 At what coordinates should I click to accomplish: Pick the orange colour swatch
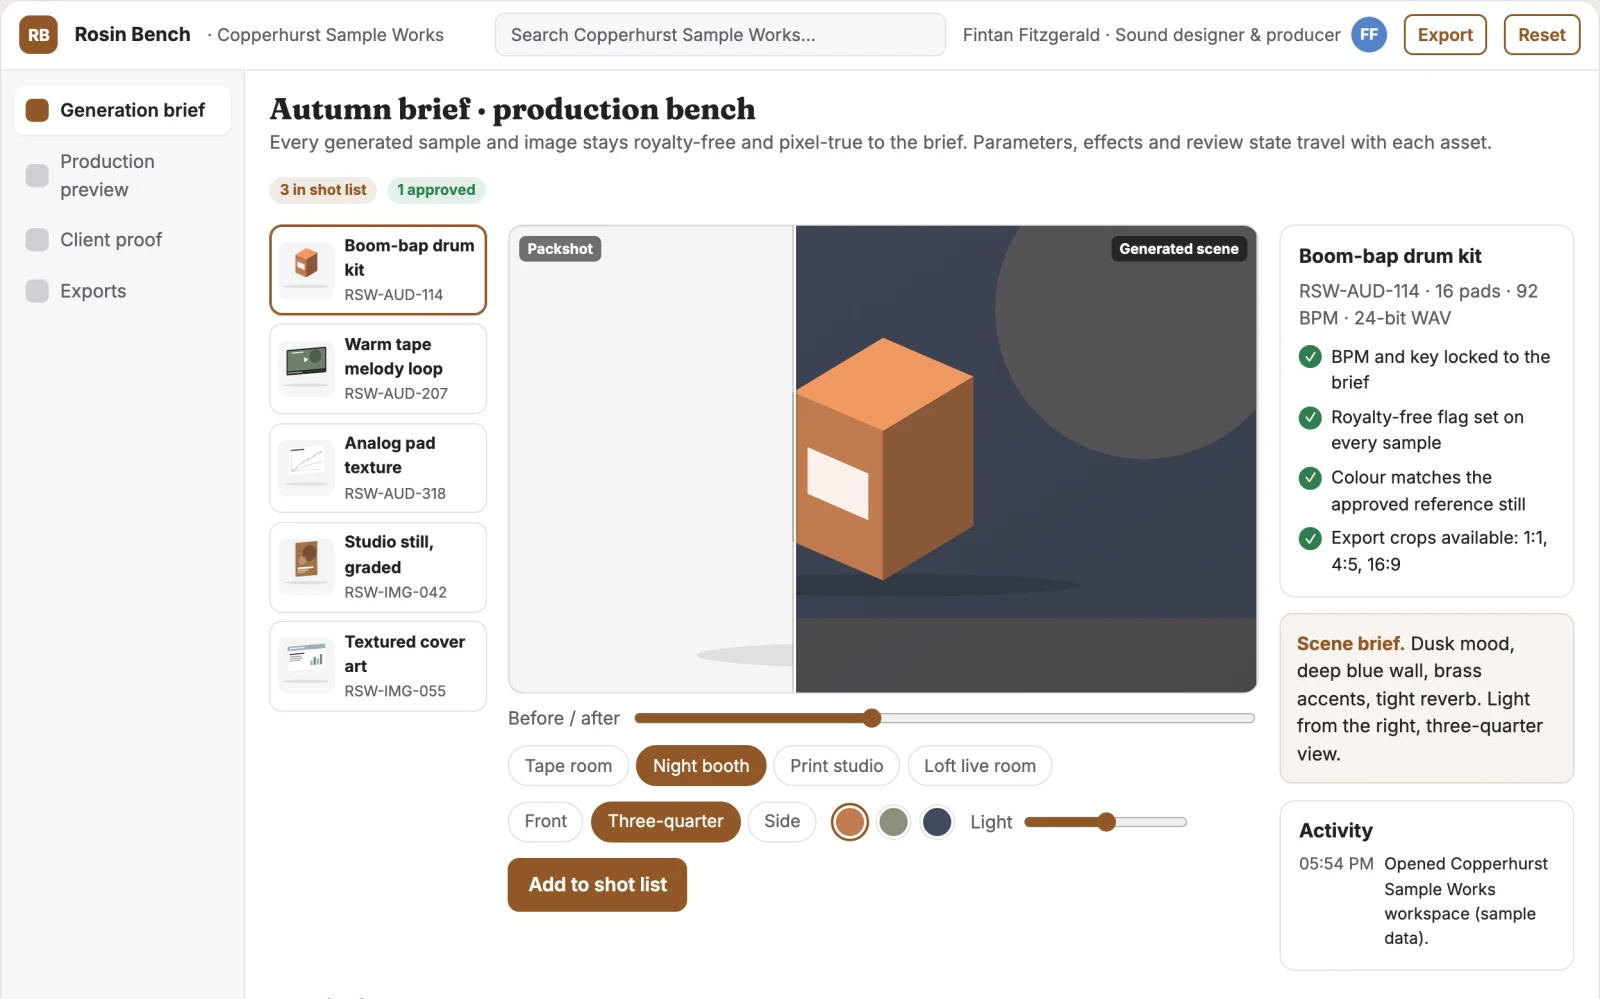tap(850, 822)
